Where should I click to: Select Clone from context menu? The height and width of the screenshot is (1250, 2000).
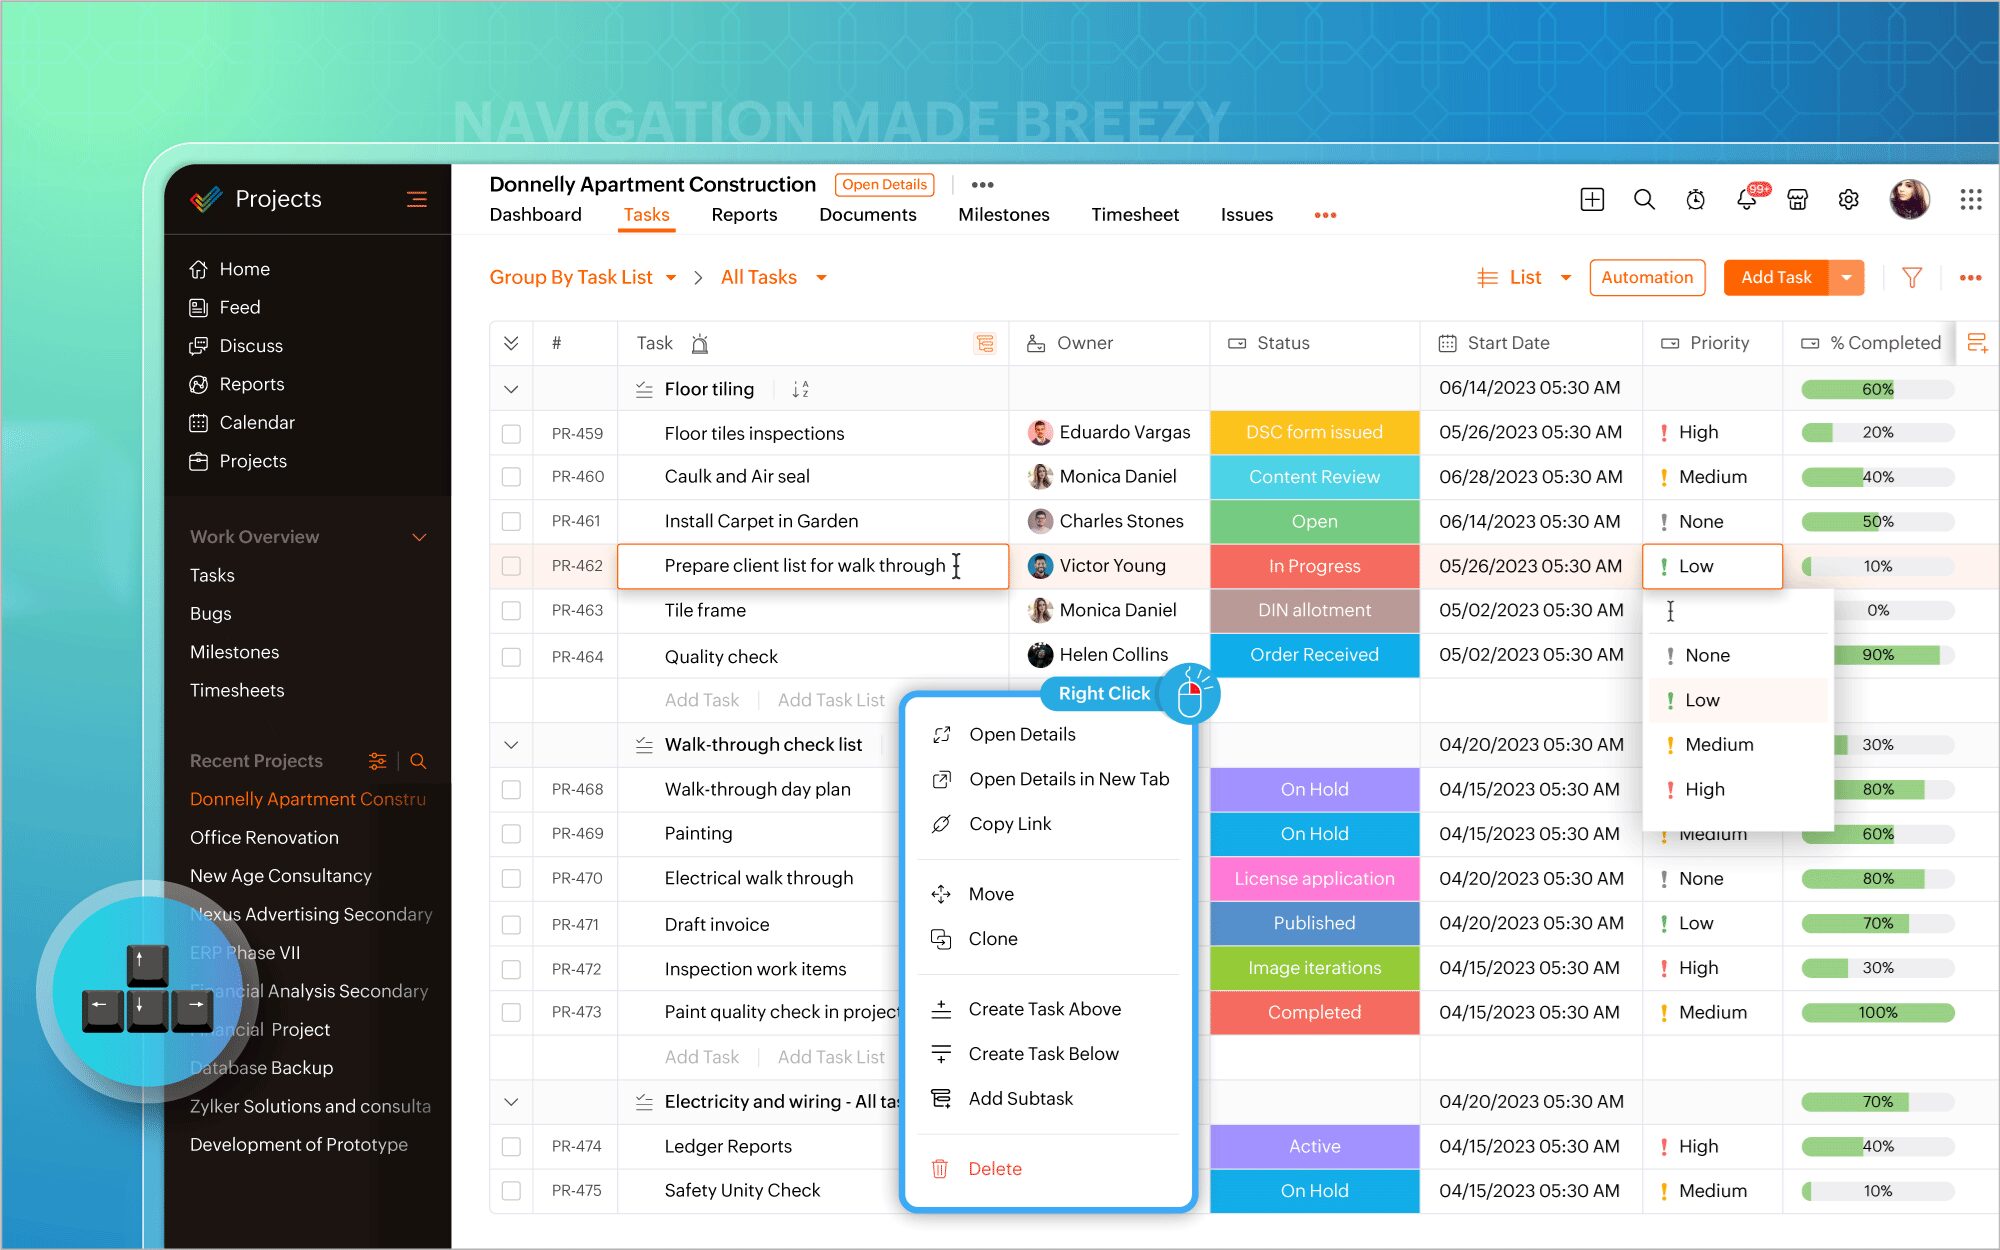994,938
